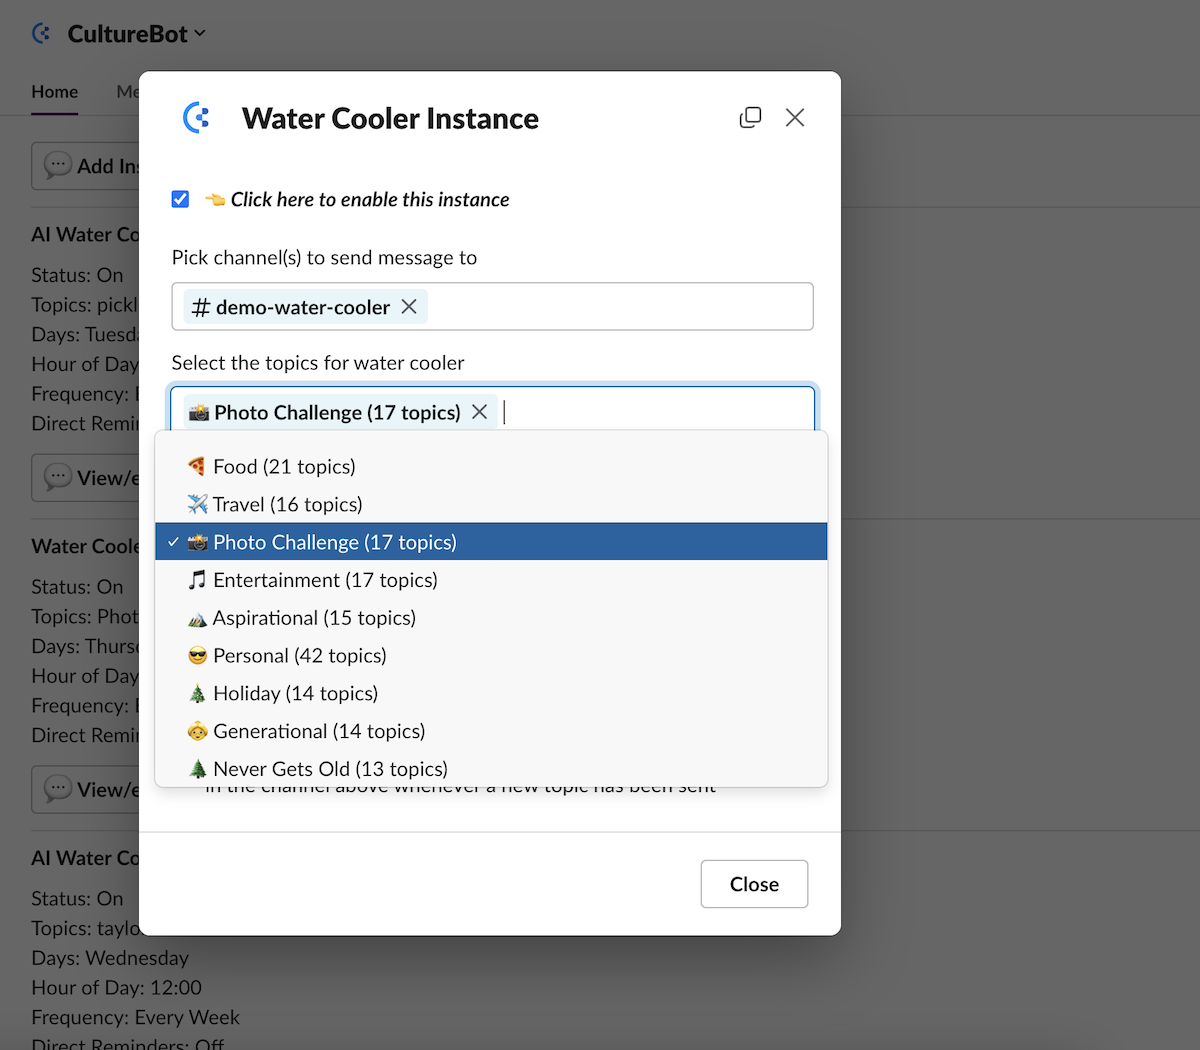Click 'Pick channel(s) to send message to' label

(324, 258)
